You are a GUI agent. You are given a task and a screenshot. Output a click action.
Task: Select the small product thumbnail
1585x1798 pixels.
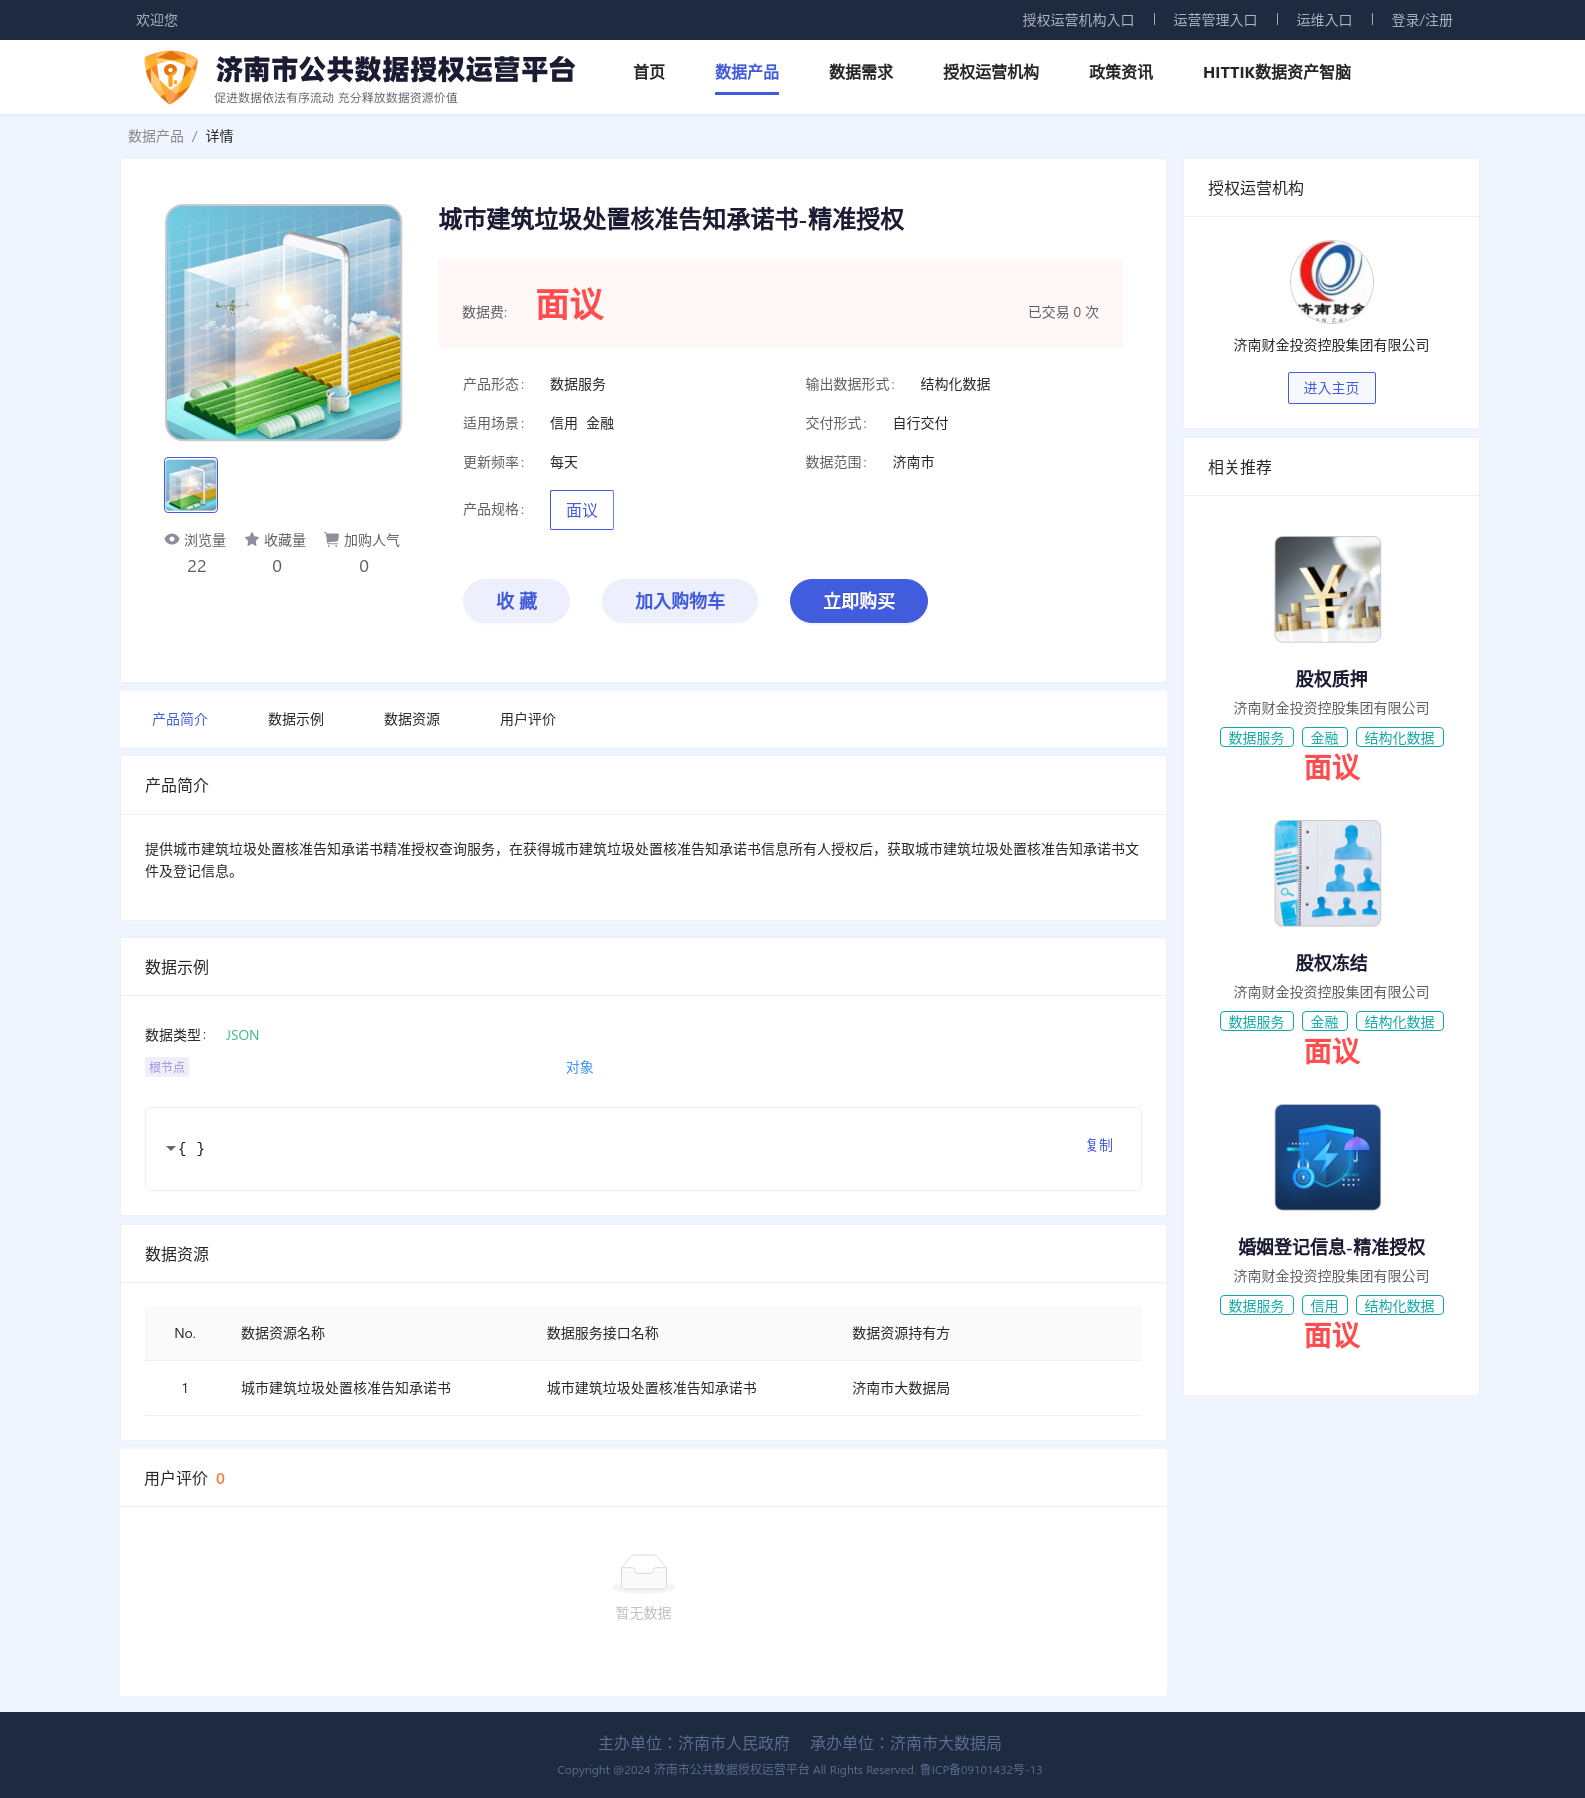click(191, 485)
